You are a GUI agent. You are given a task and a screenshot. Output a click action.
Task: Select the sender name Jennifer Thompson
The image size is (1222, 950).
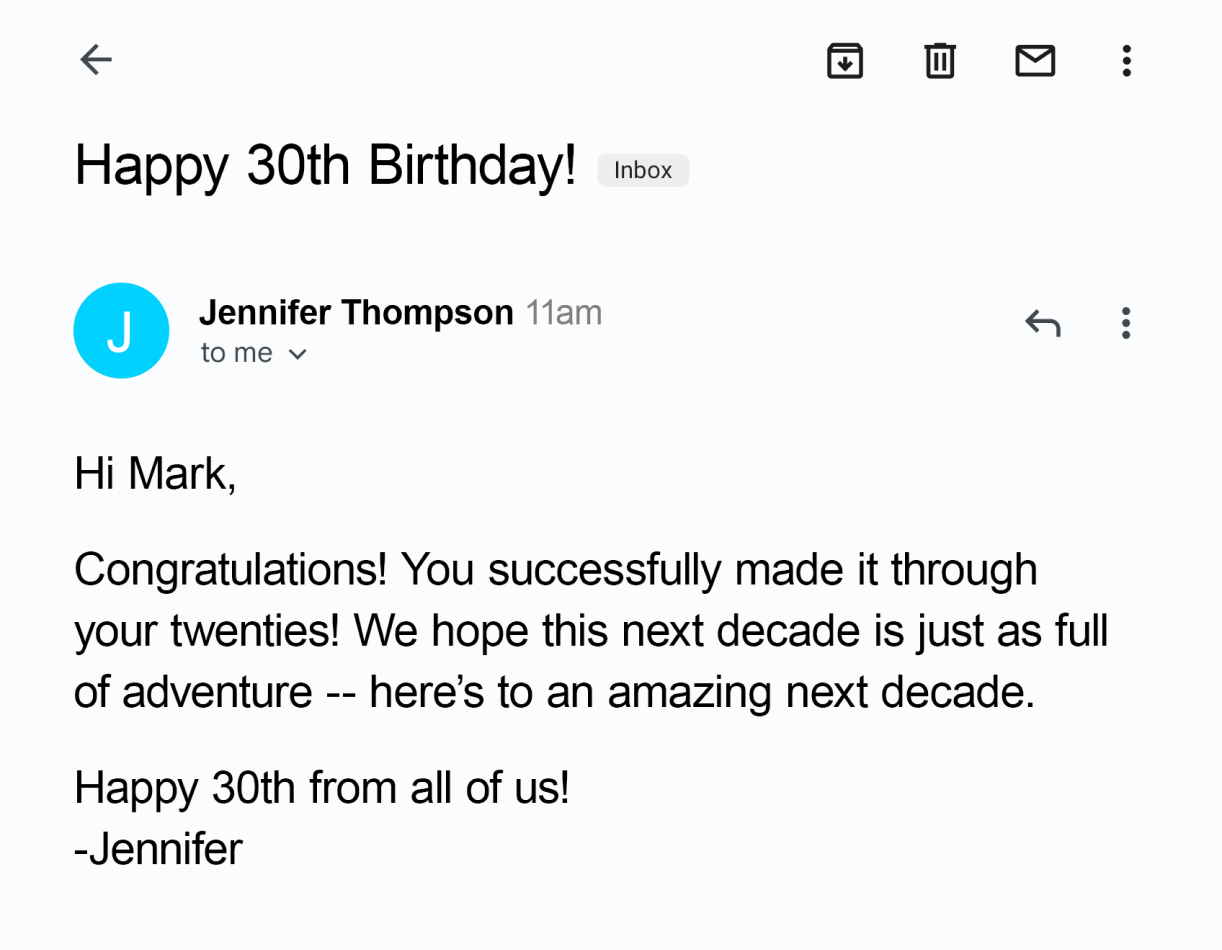356,313
